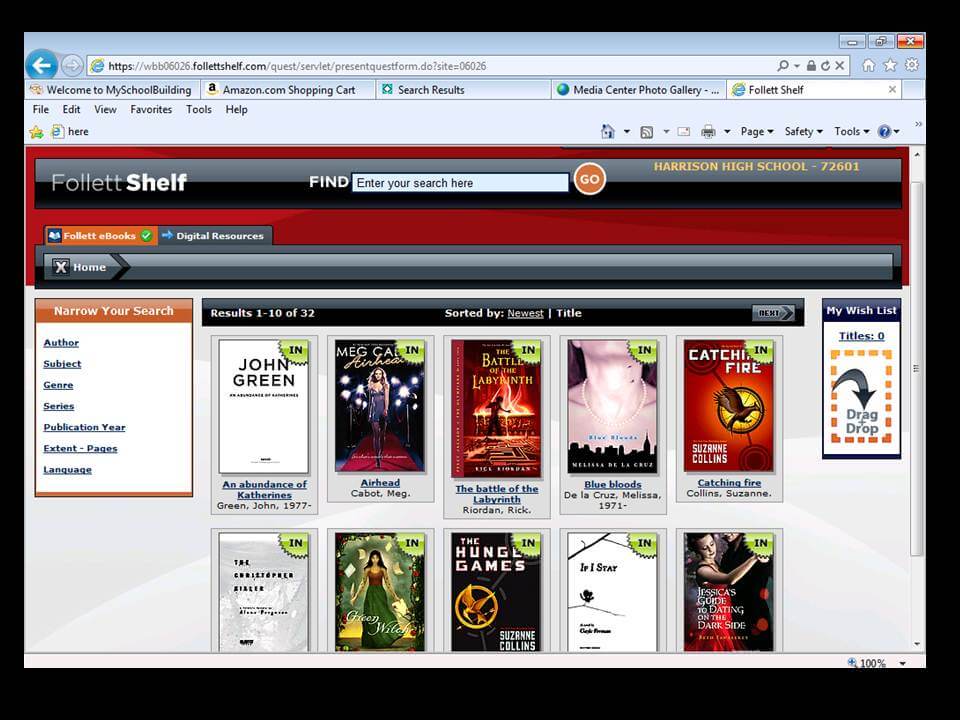
Task: Narrow search by Series
Action: click(x=59, y=406)
